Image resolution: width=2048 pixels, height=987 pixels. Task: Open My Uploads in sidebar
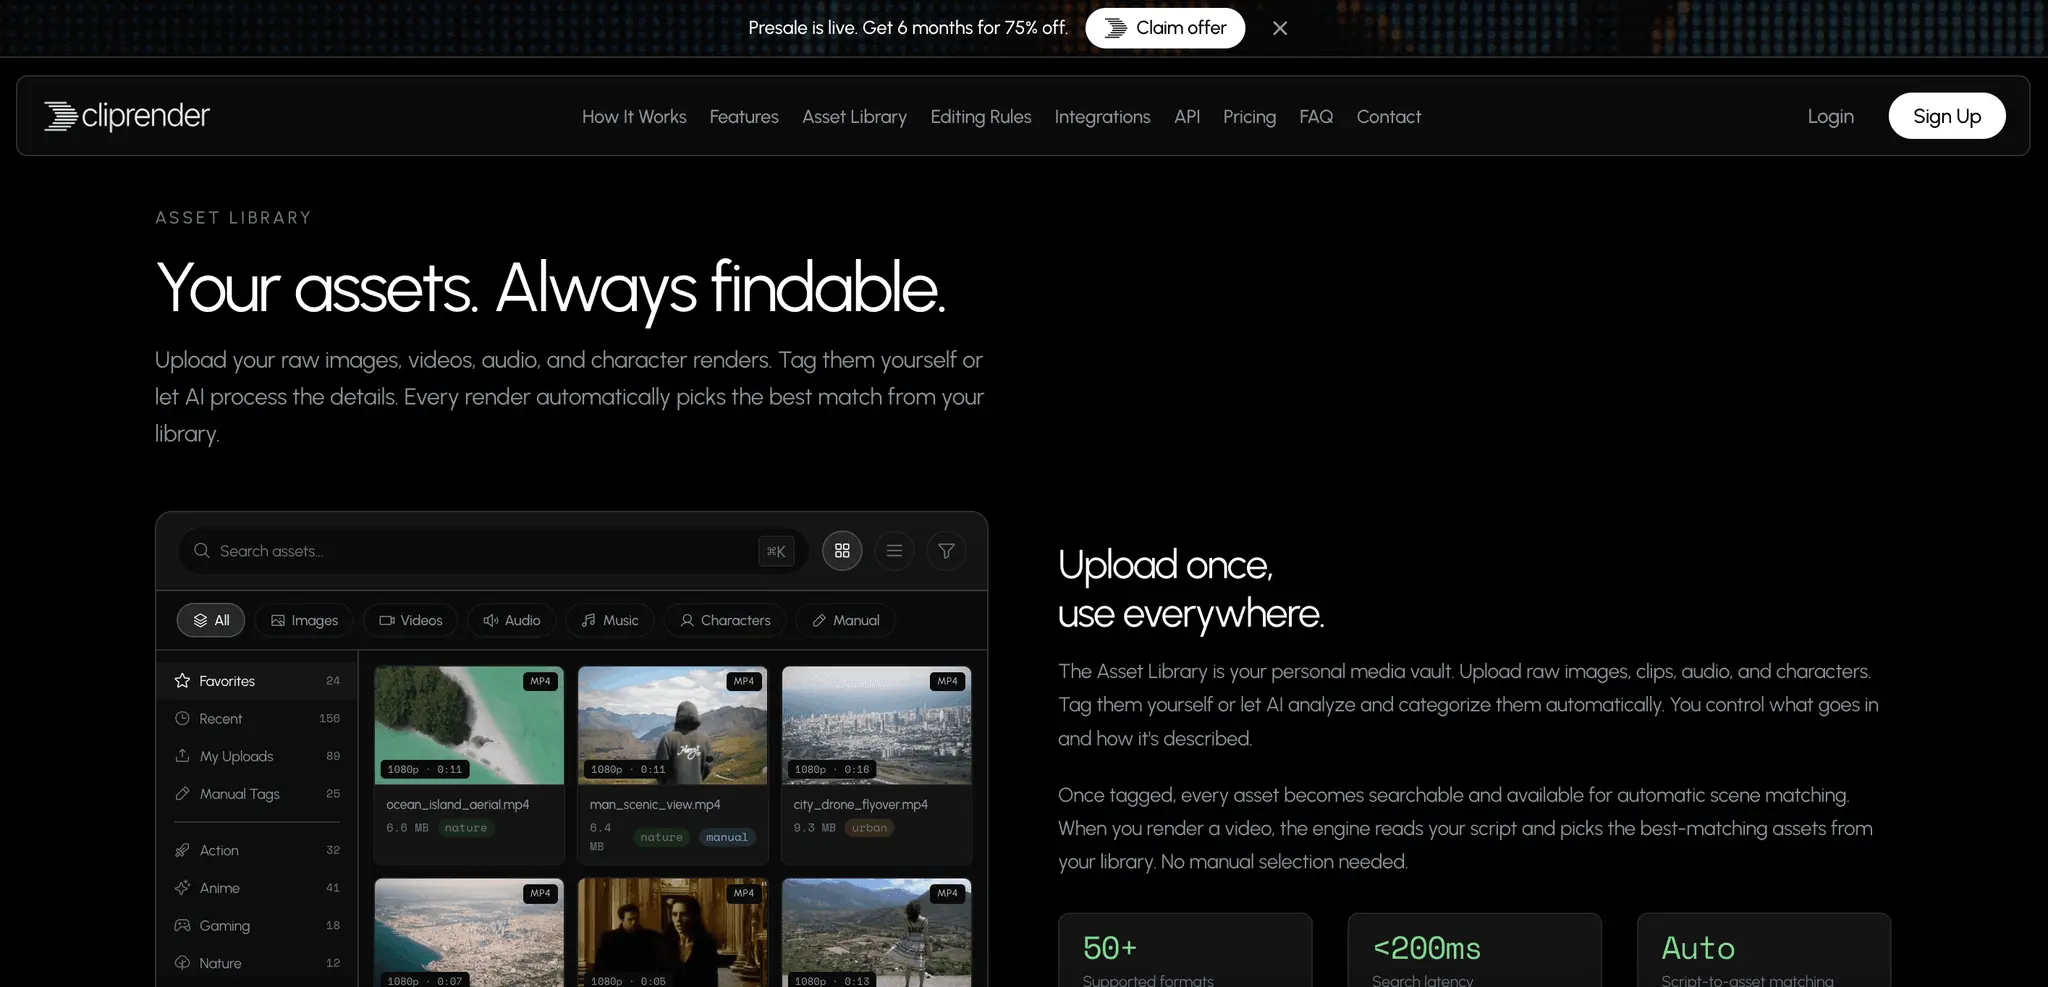pos(257,756)
